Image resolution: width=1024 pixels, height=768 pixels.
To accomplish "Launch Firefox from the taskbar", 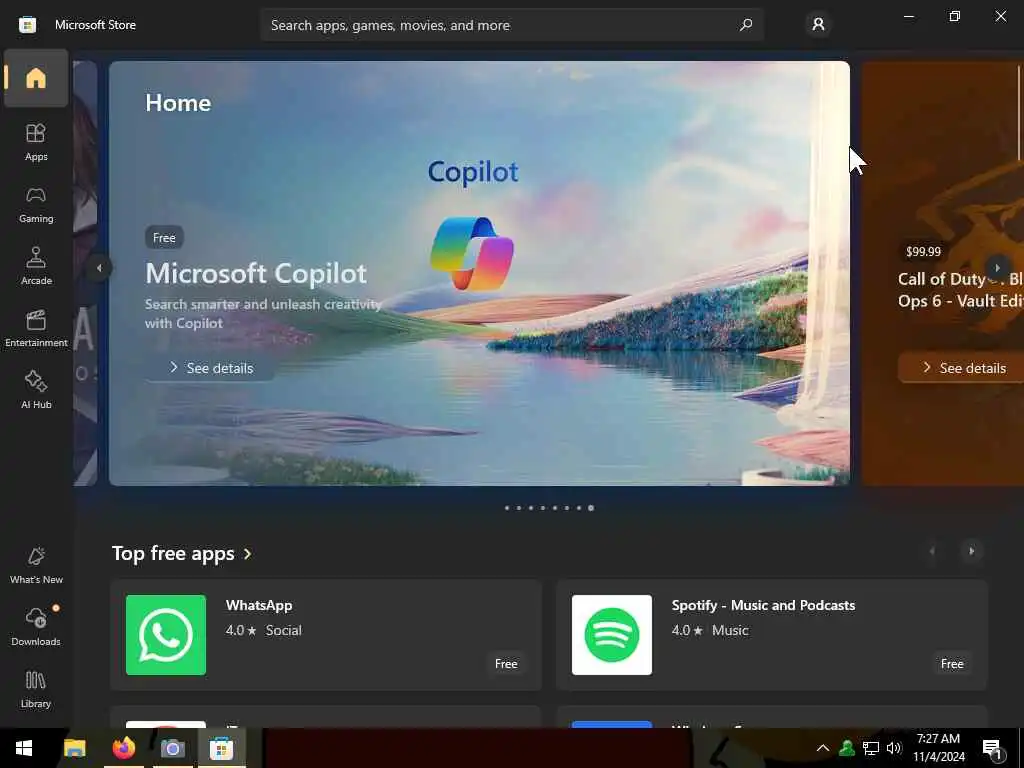I will 123,748.
